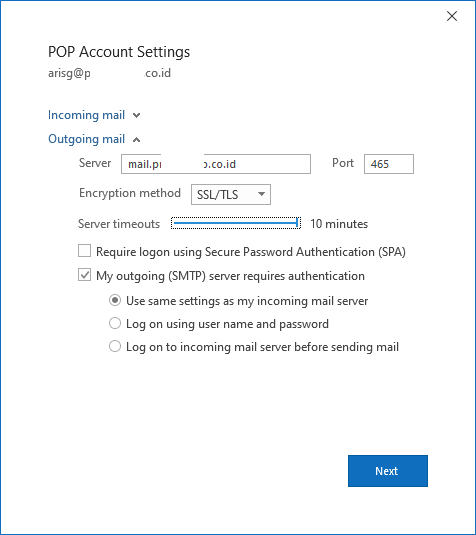This screenshot has height=535, width=476.
Task: Focus the outgoing Server address field
Action: click(x=216, y=164)
